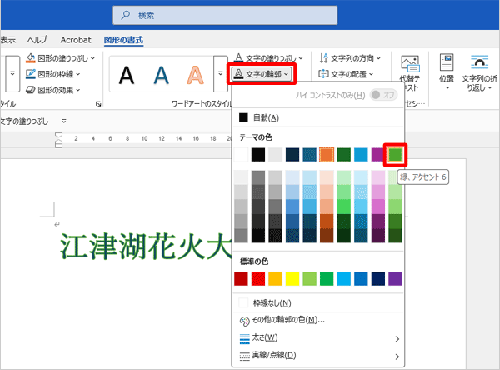This screenshot has height=370, width=500.
Task: Click the 代替テキスト alt text icon
Action: point(410,64)
